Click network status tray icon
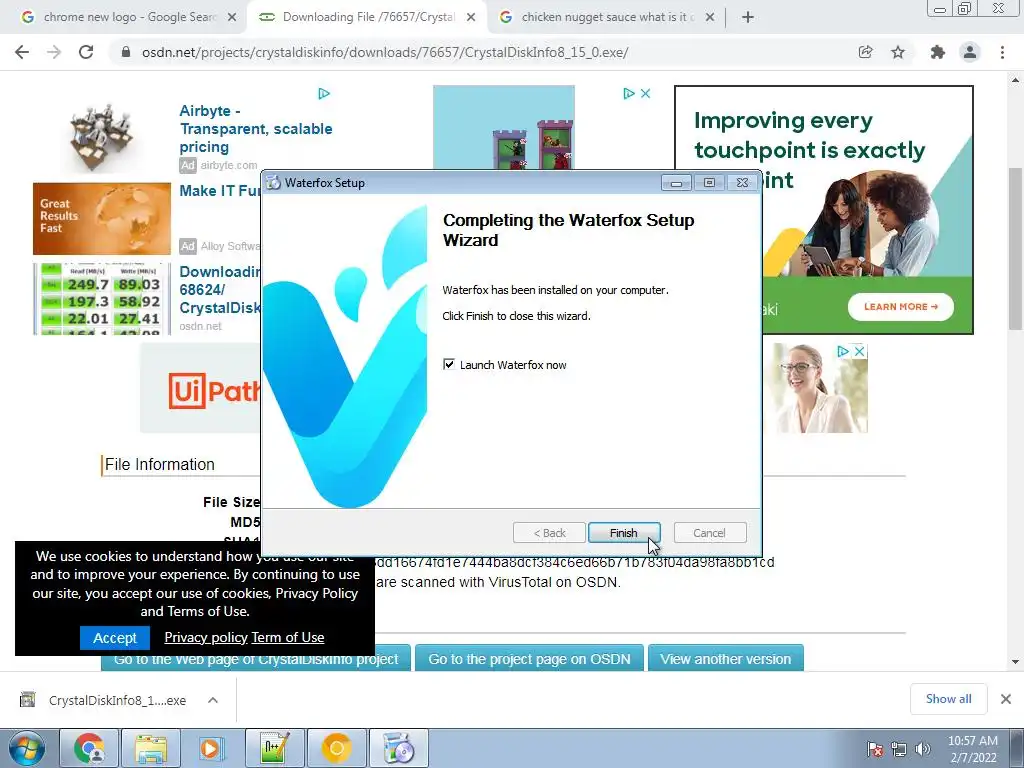The height and width of the screenshot is (768, 1024). pyautogui.click(x=899, y=750)
